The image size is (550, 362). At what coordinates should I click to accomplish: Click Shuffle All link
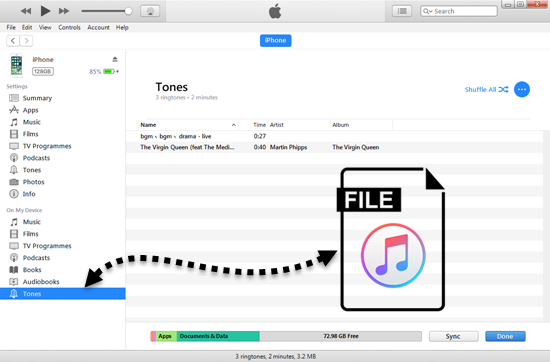(x=487, y=89)
